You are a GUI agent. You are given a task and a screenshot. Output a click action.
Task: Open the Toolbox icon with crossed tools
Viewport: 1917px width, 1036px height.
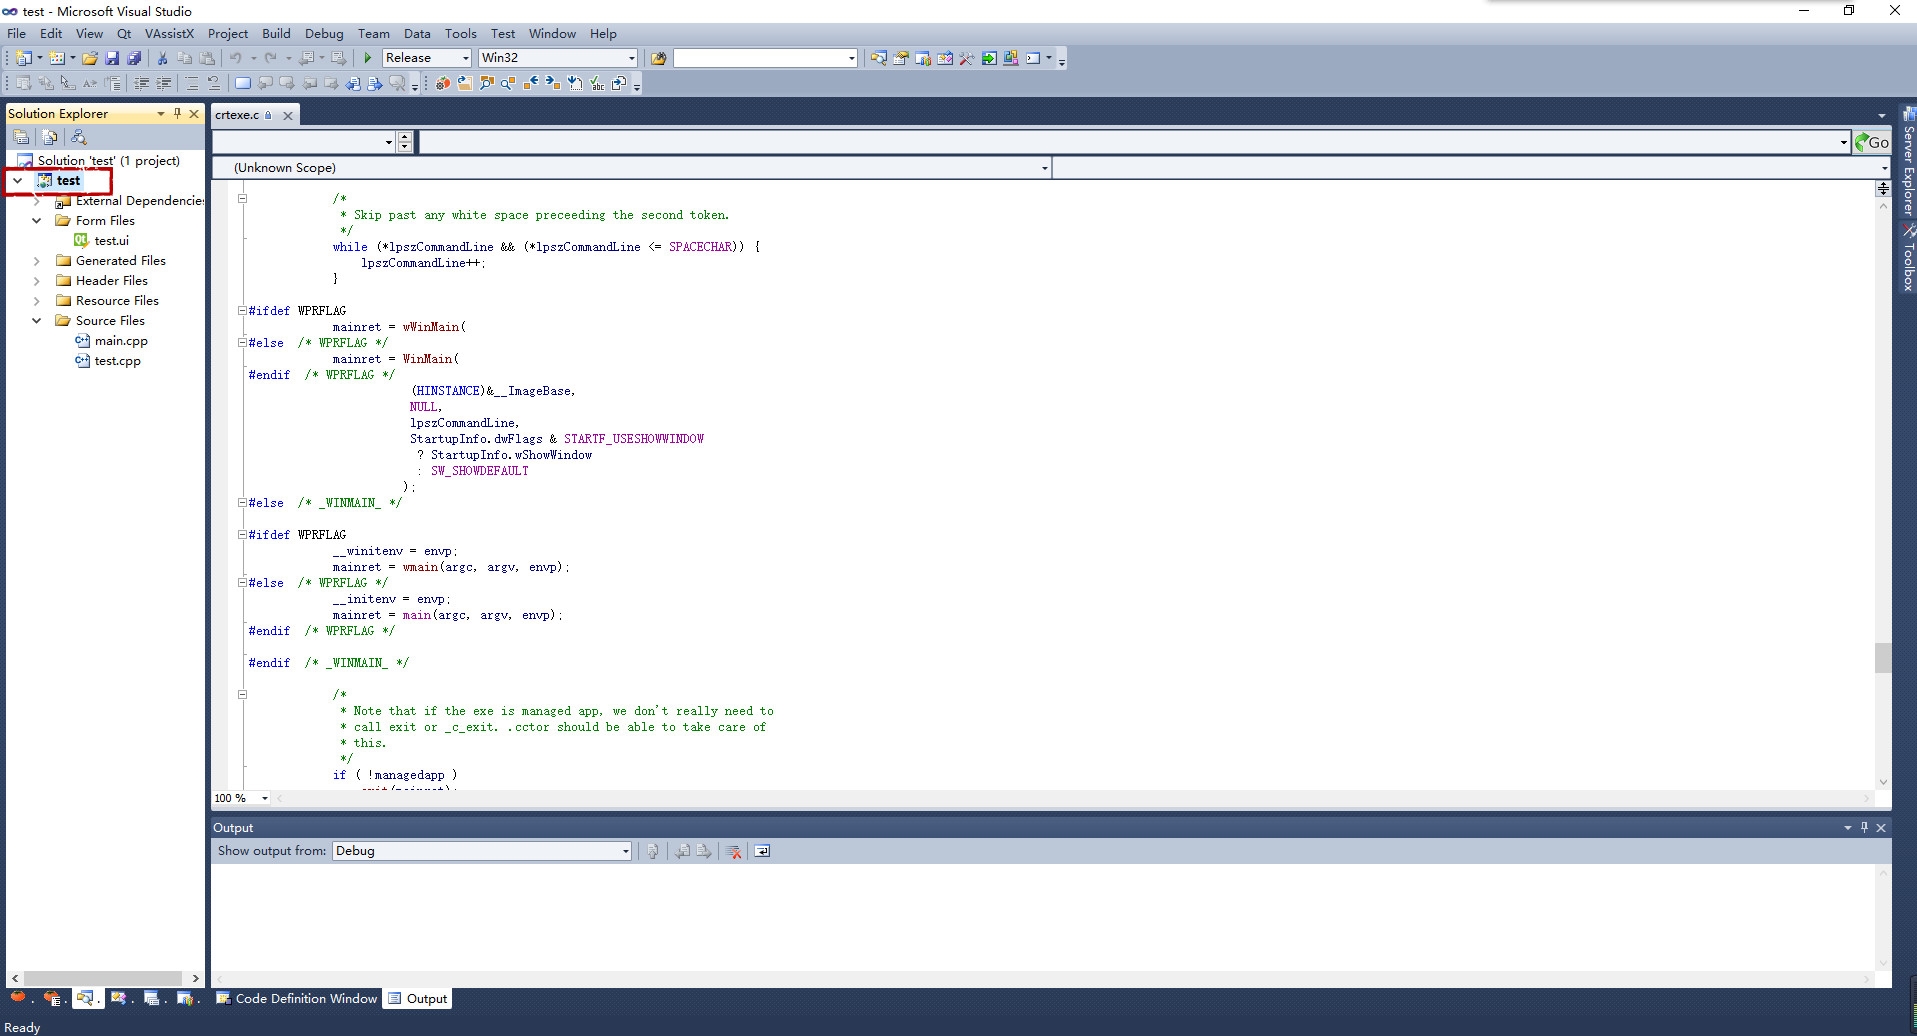pos(967,58)
